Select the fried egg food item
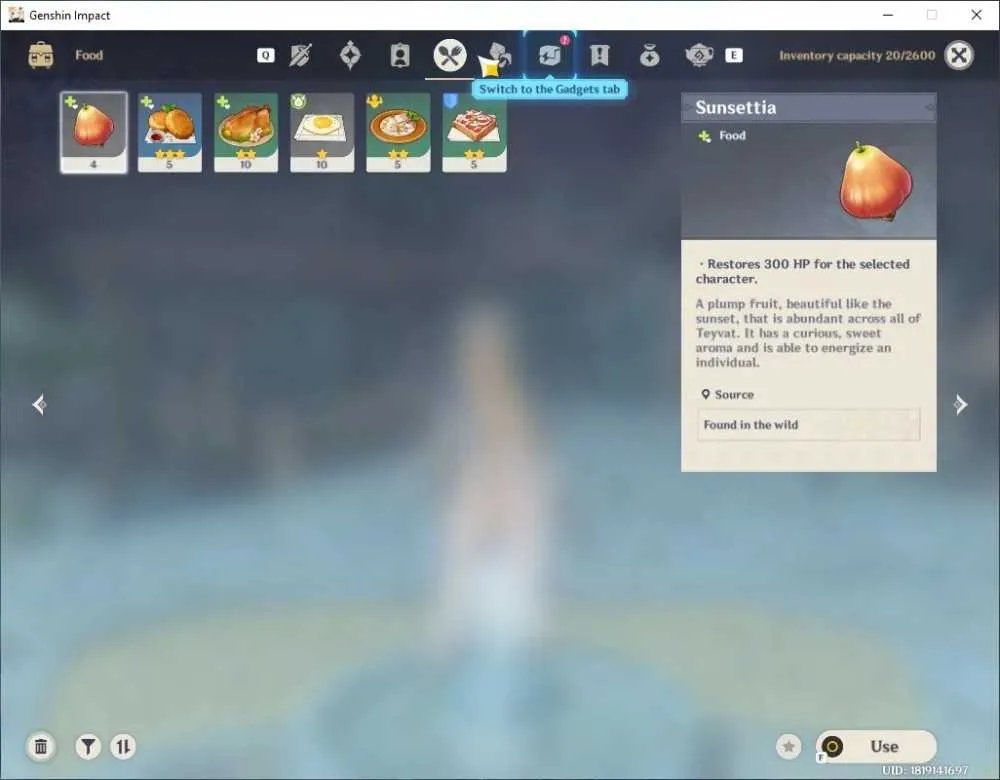The image size is (1000, 780). (322, 132)
